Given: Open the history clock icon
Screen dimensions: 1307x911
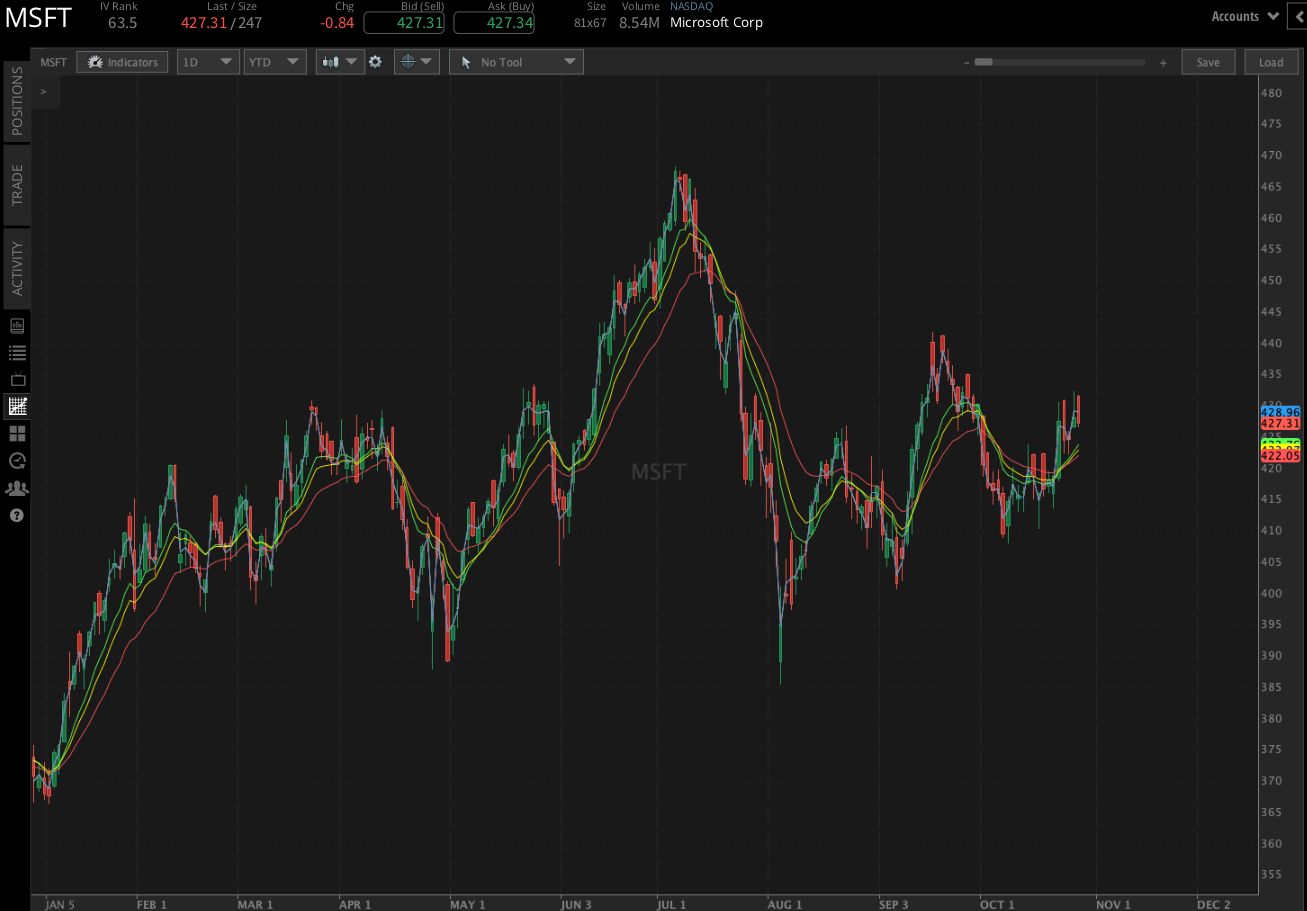Looking at the screenshot, I should (x=16, y=461).
